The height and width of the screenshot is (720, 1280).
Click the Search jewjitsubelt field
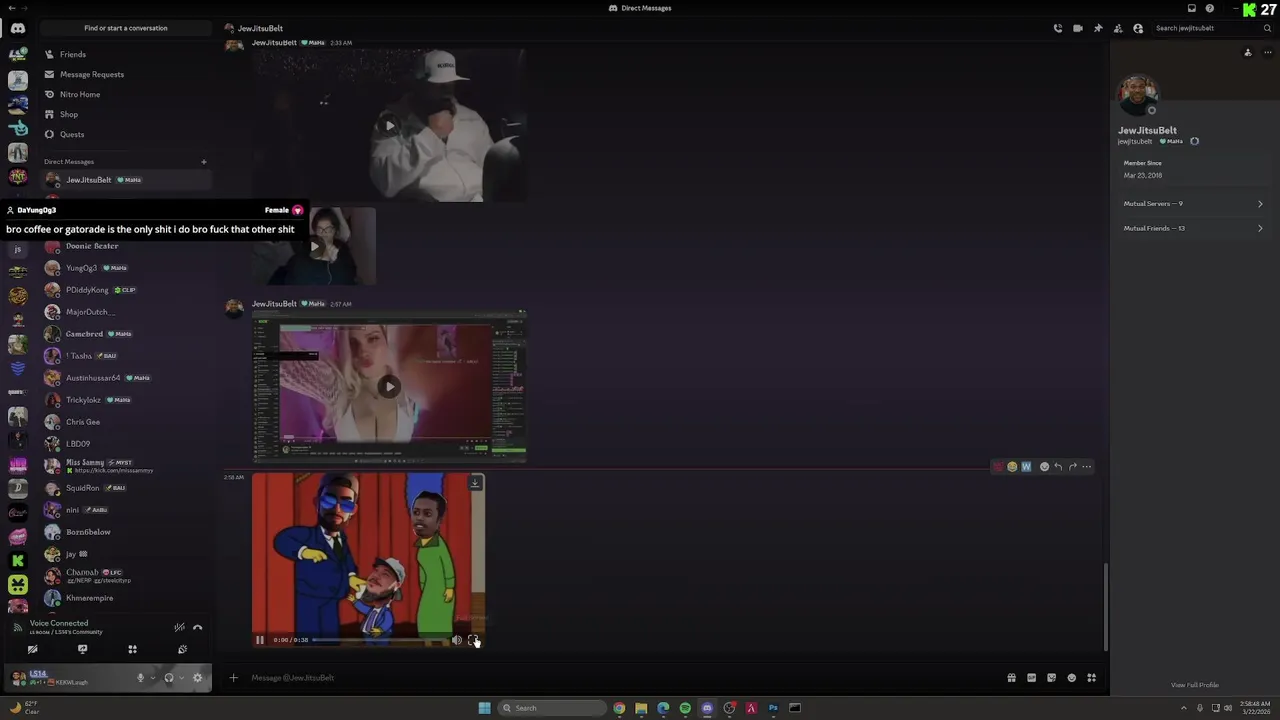[1211, 28]
